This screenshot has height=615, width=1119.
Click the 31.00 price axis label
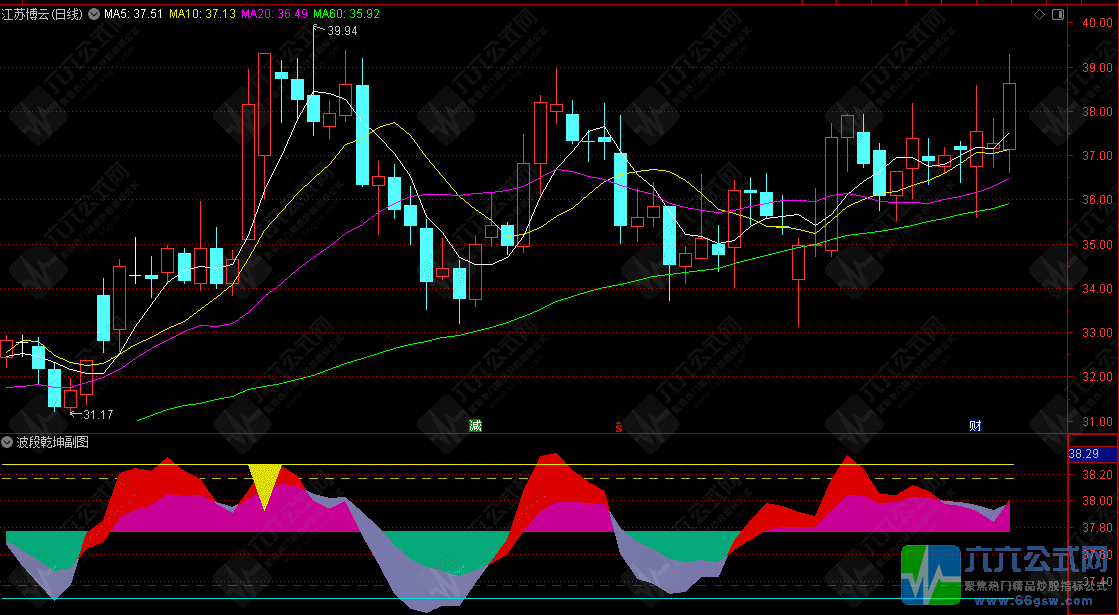[1097, 422]
